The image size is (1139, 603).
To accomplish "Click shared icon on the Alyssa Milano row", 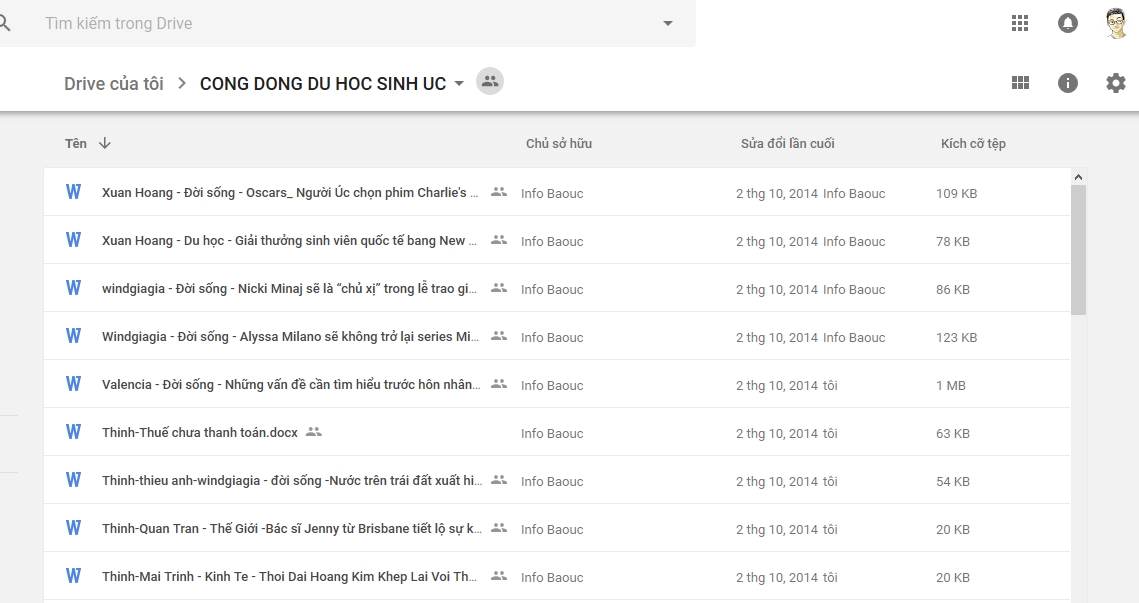I will [x=499, y=336].
